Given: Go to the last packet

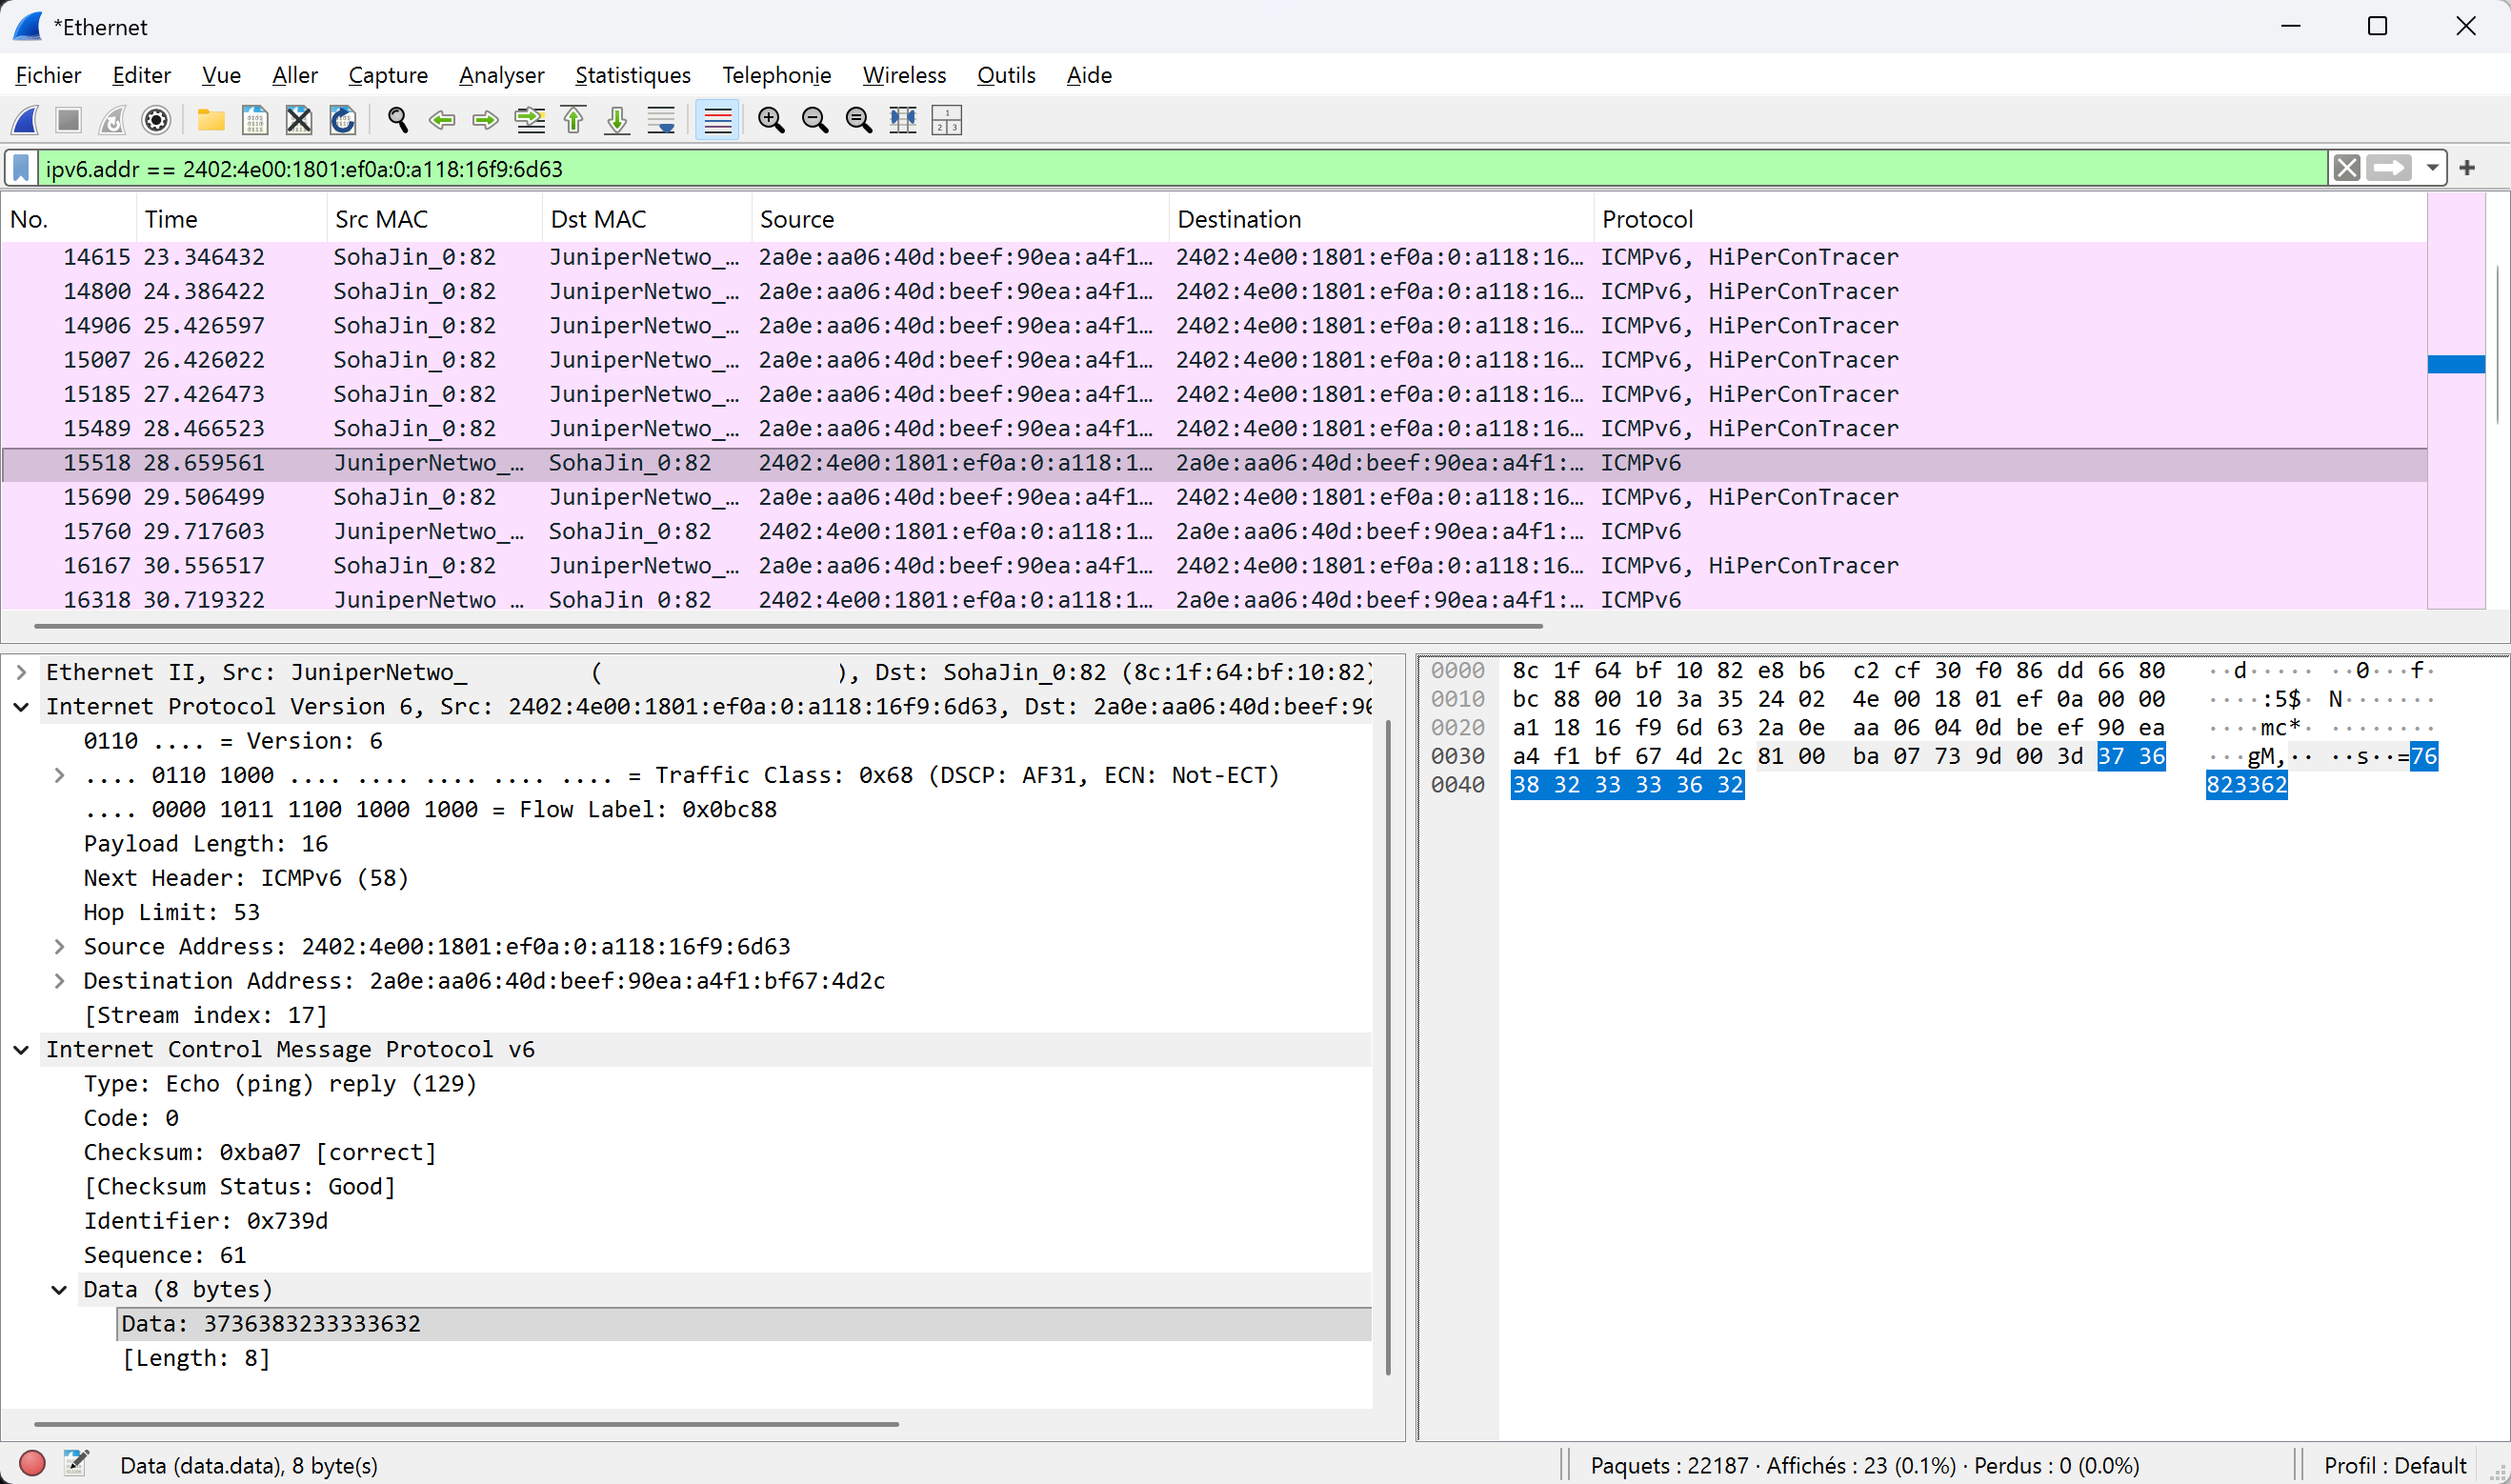Looking at the screenshot, I should tap(617, 120).
